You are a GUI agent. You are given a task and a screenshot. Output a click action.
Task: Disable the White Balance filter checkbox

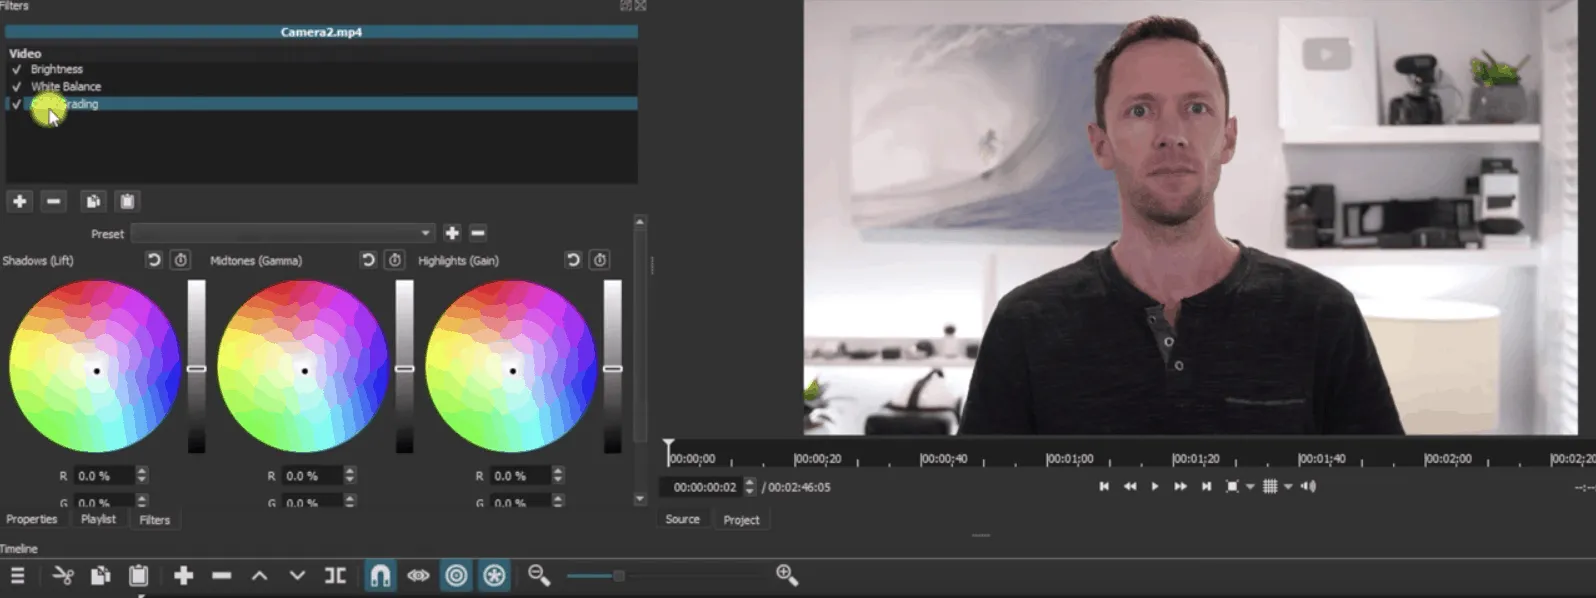pos(16,87)
